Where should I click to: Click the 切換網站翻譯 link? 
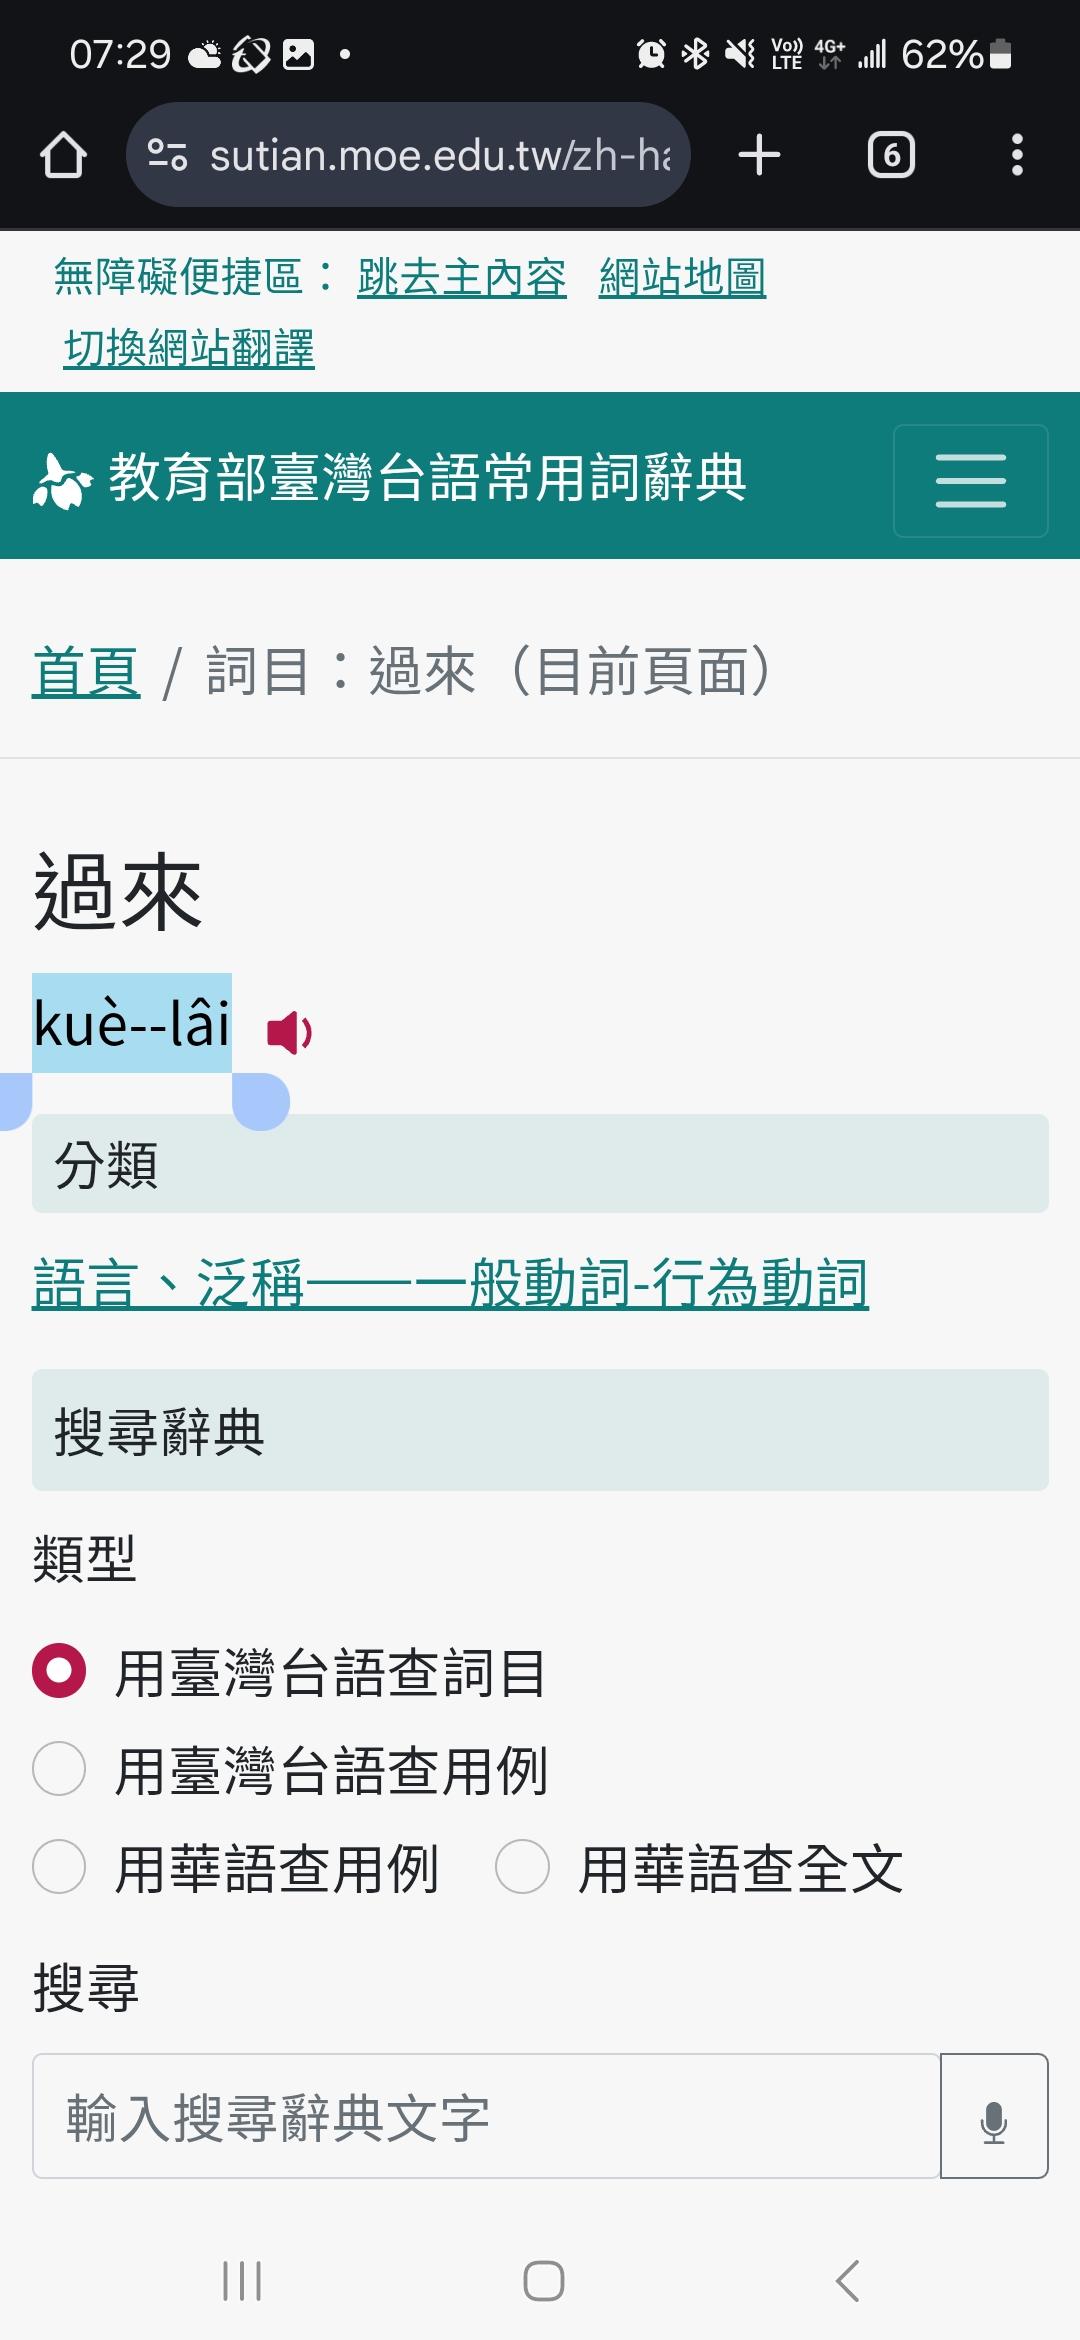pos(189,348)
